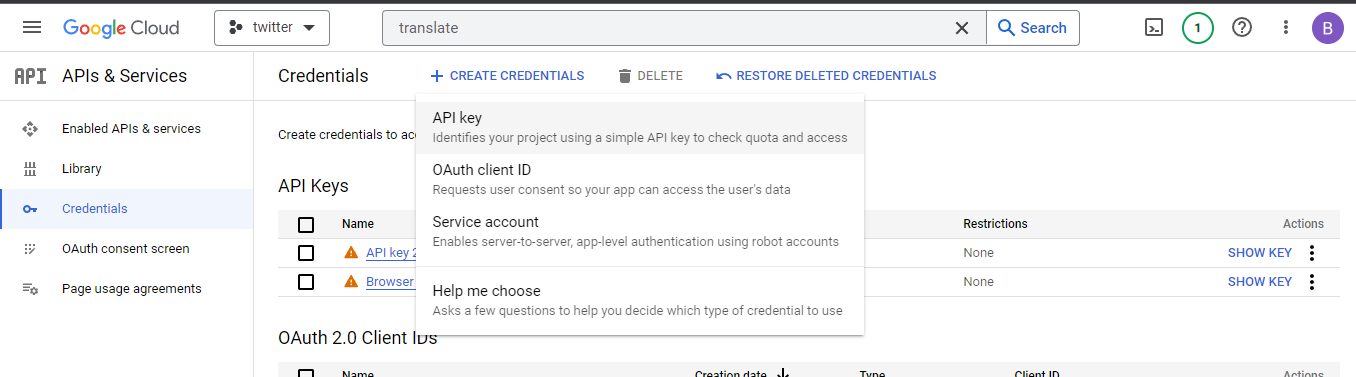Image resolution: width=1356 pixels, height=377 pixels.
Task: Tick the checkbox for Browser key row
Action: tap(306, 282)
